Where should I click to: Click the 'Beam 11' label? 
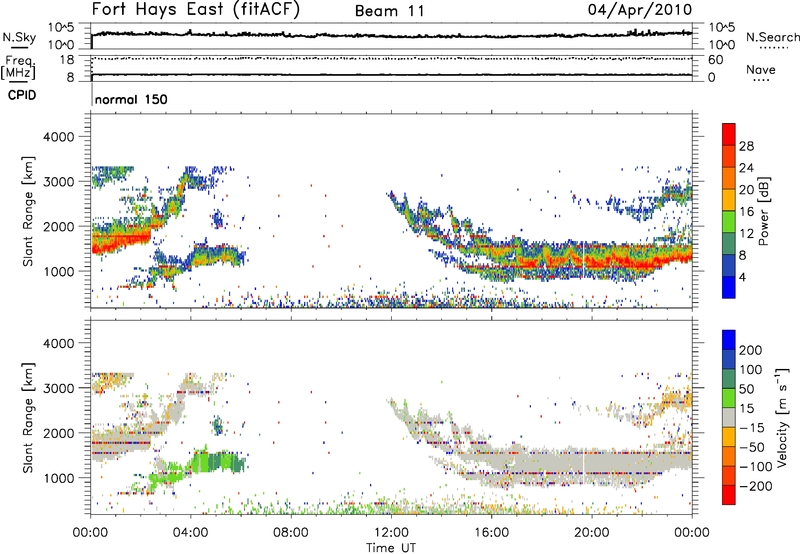pyautogui.click(x=389, y=11)
